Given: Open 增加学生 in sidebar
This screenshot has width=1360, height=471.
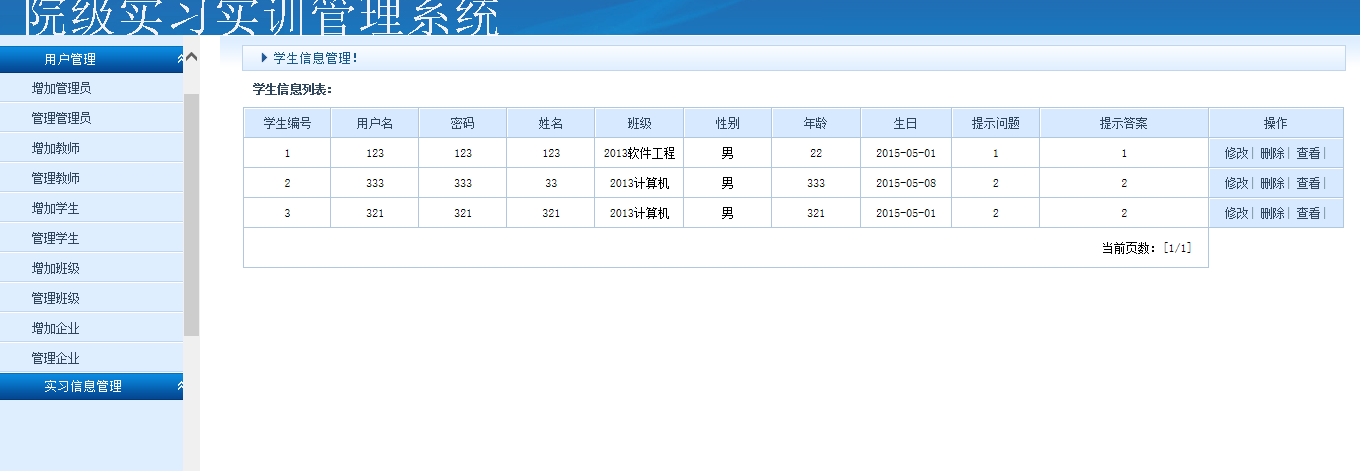Looking at the screenshot, I should [x=55, y=208].
